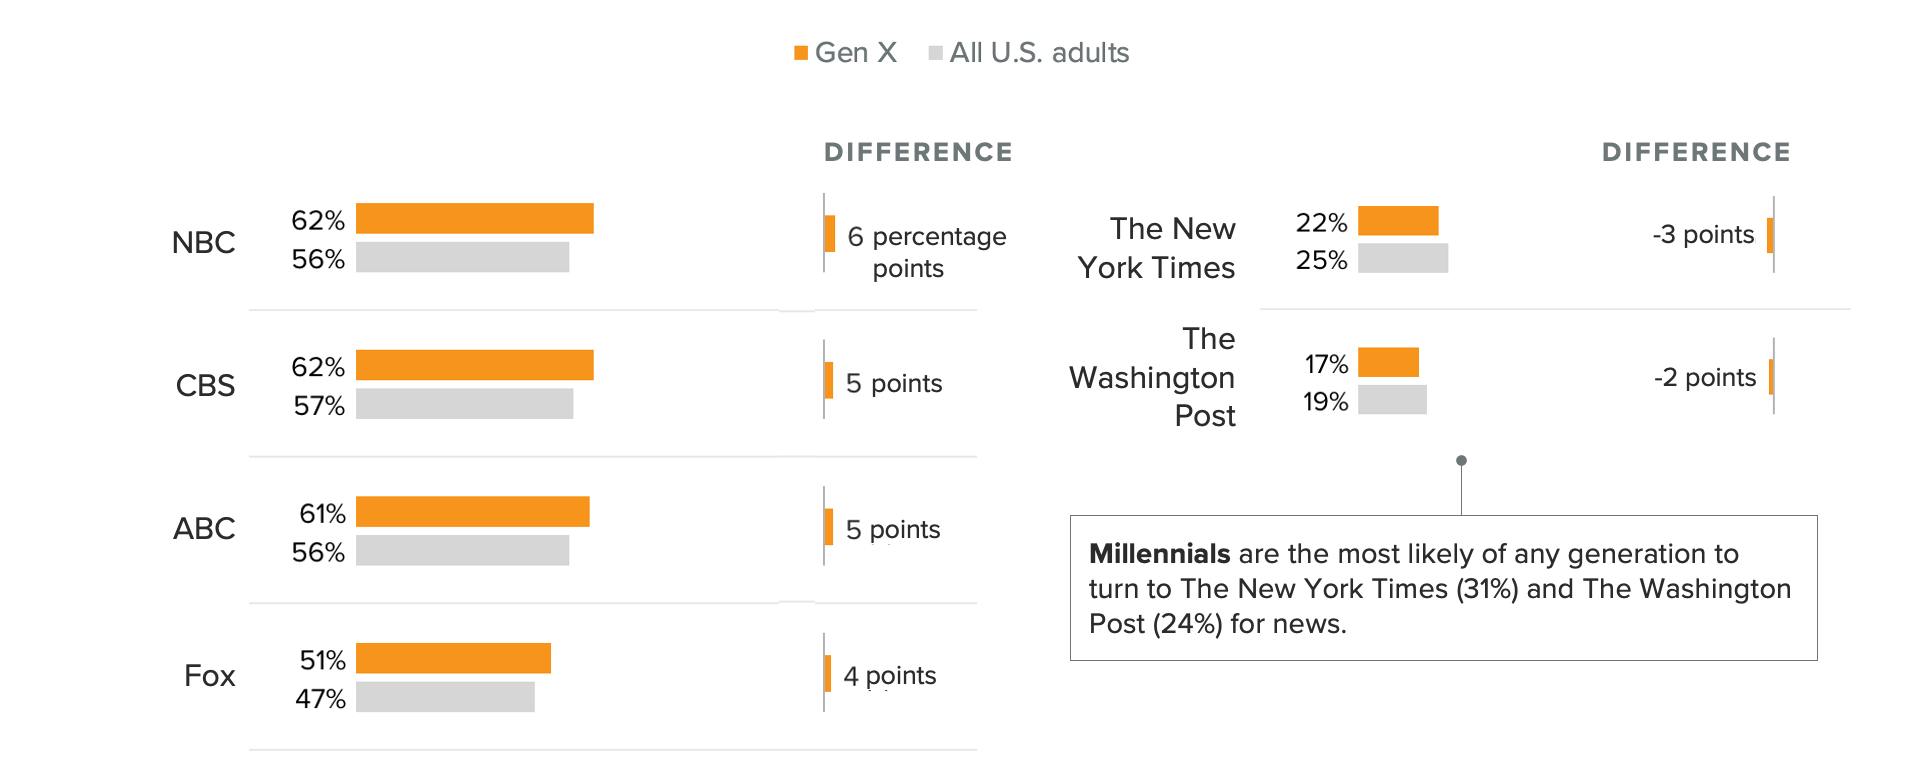Select the gray ABC 56% bar
Screen dimensions: 1920x768
463,550
